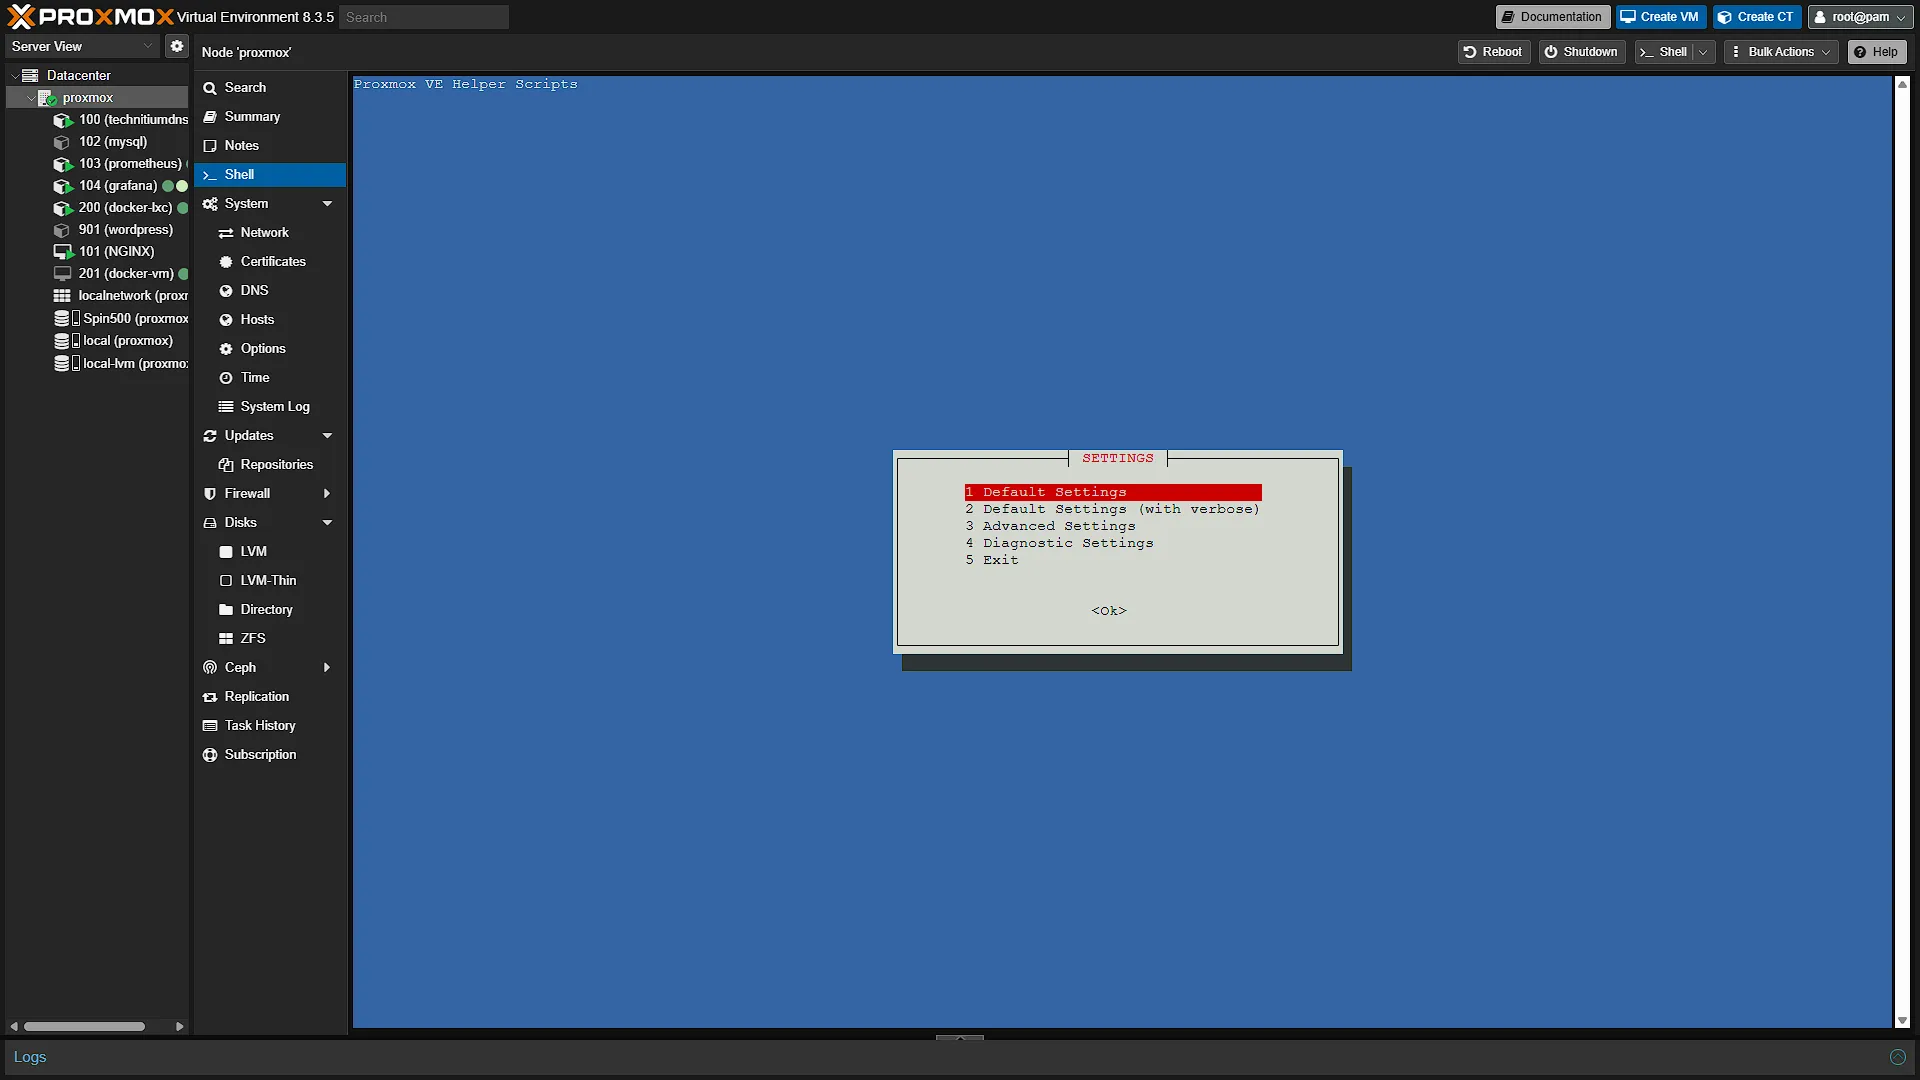This screenshot has width=1920, height=1080.
Task: Click the resource tree horizontal scrollbar
Action: click(85, 1026)
